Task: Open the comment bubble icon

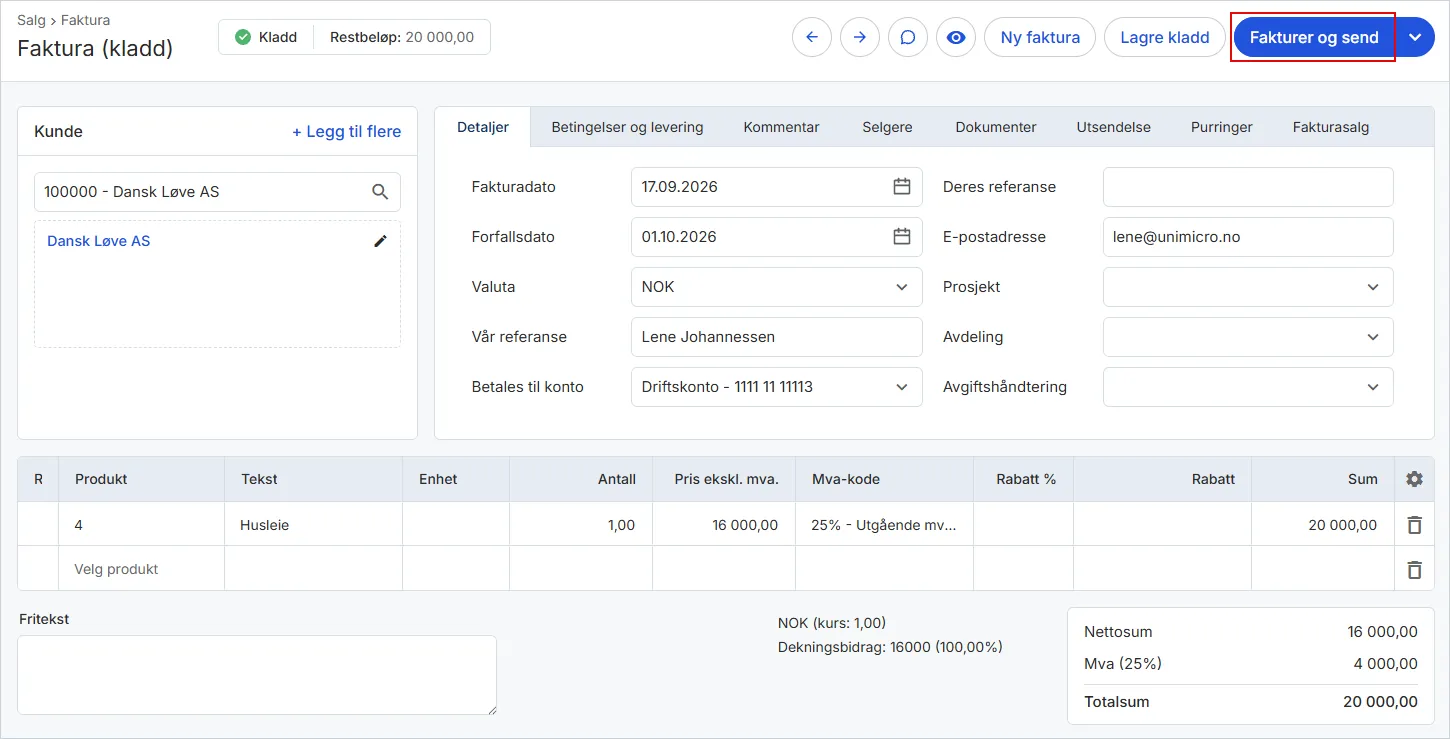Action: [908, 37]
